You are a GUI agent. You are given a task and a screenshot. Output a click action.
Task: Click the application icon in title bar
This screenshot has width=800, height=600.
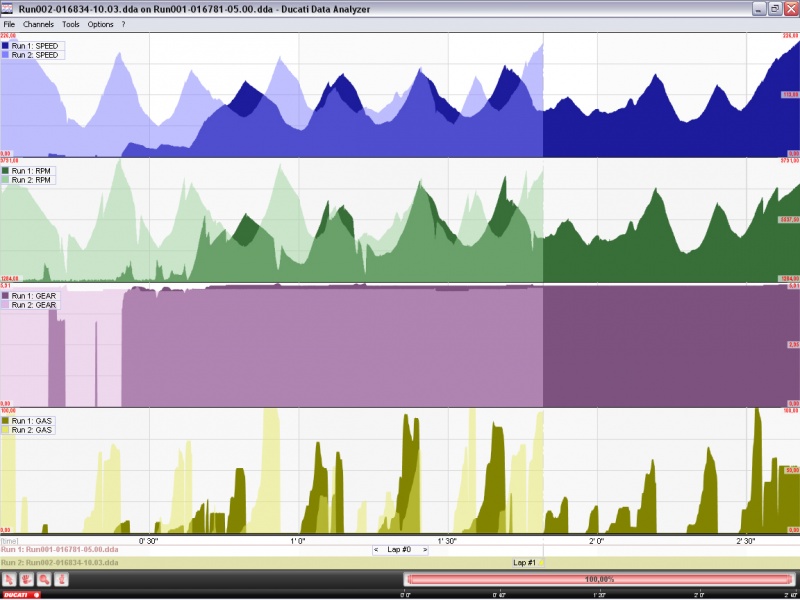(7, 9)
